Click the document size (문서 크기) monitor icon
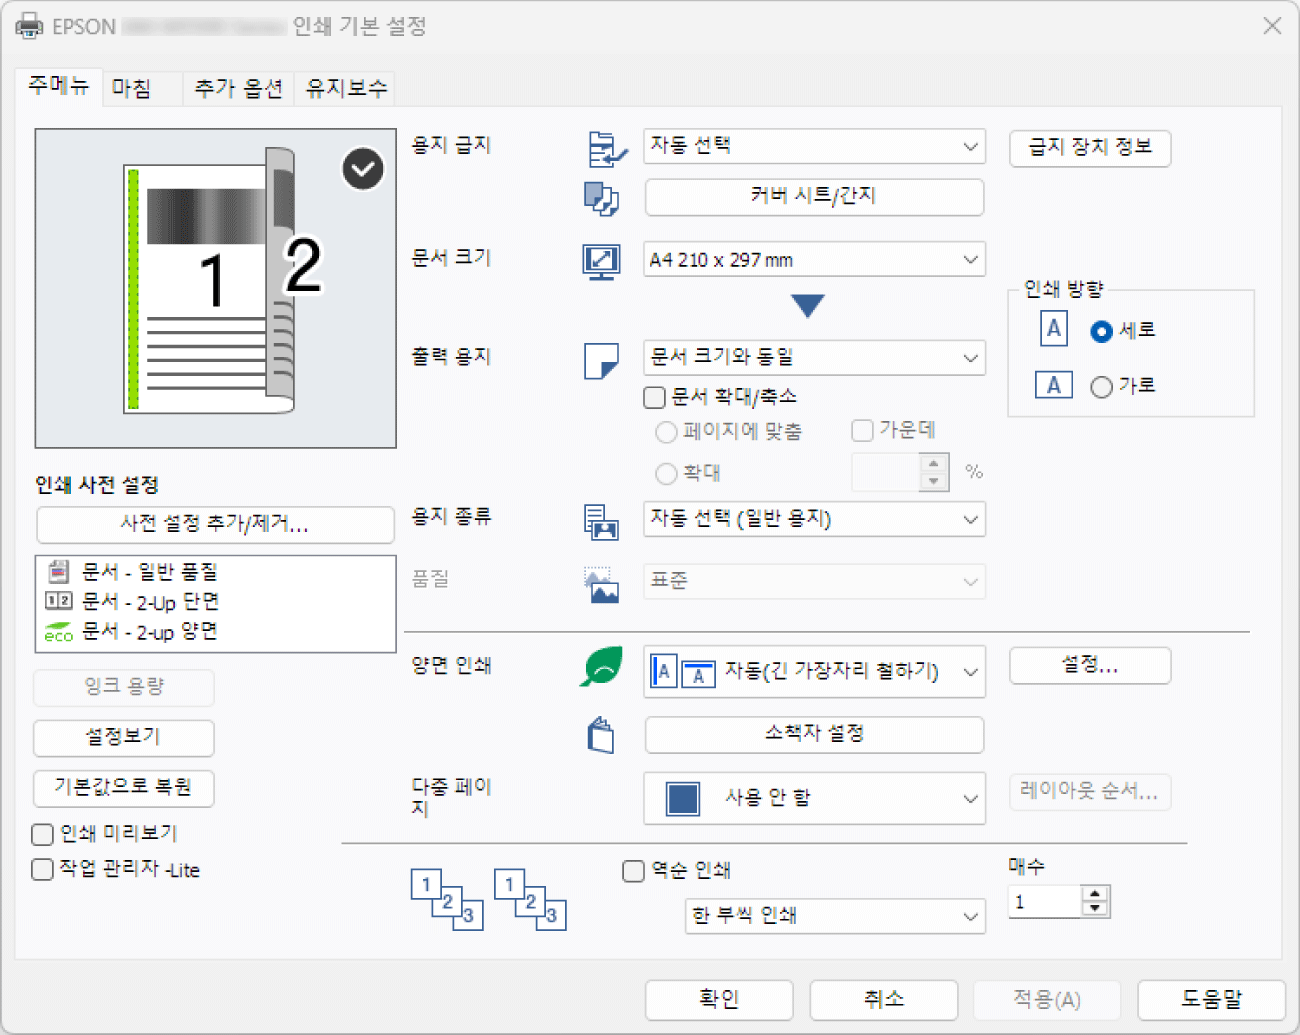The image size is (1300, 1035). tap(601, 261)
